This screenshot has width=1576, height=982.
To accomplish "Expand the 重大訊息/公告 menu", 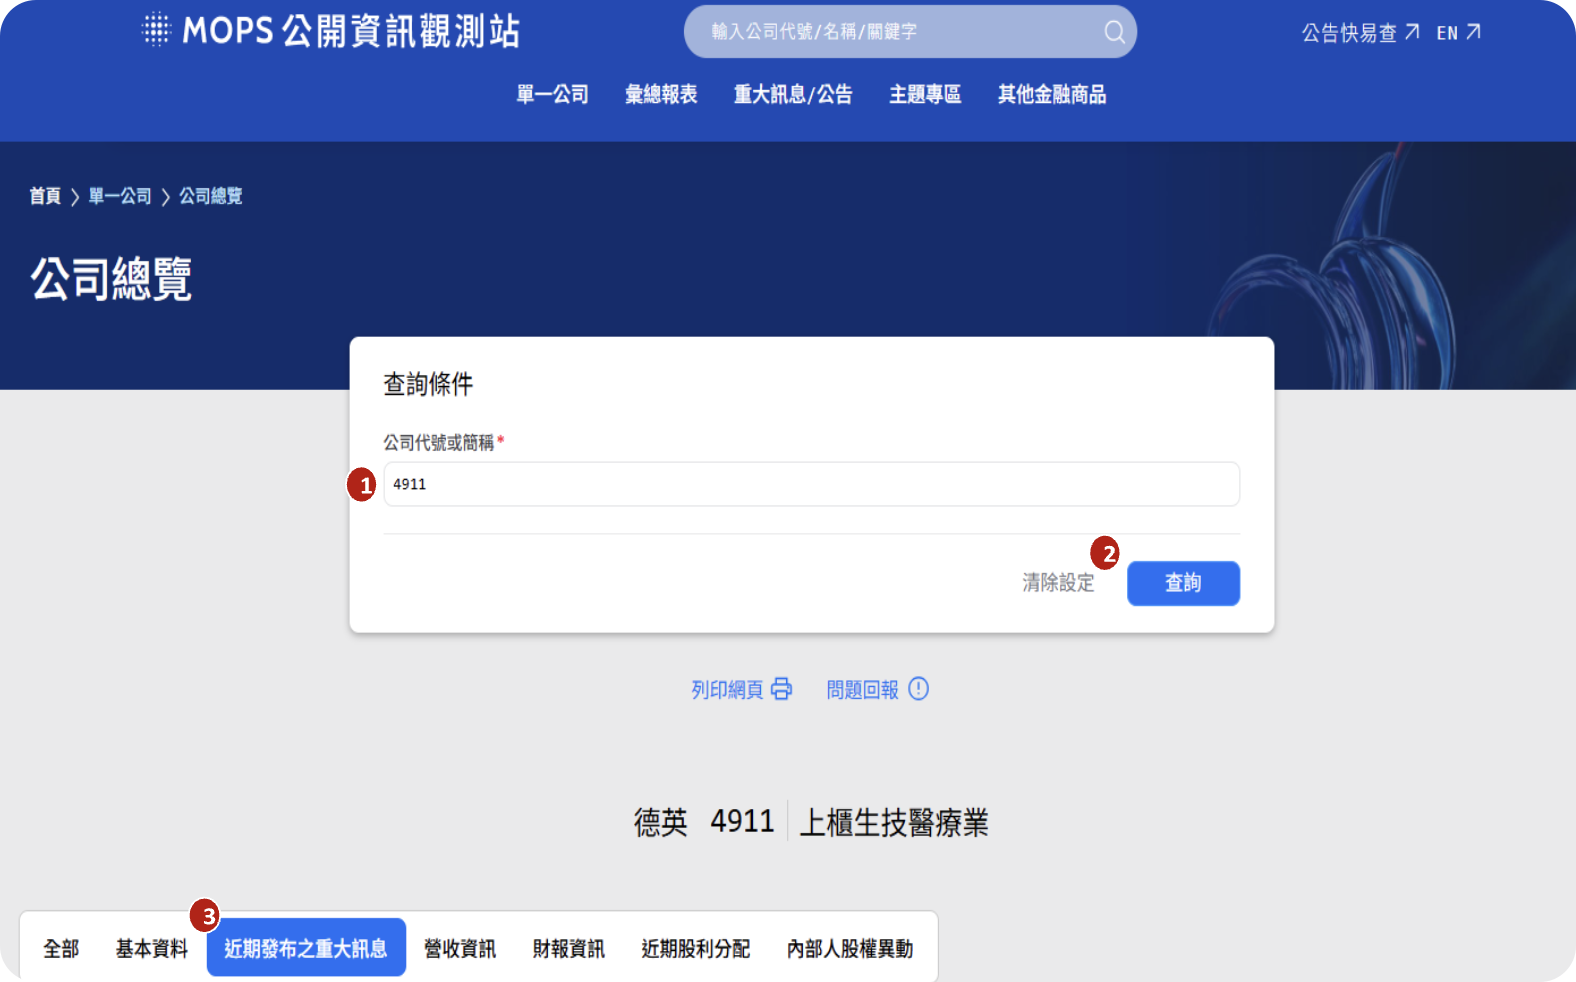I will 793,95.
